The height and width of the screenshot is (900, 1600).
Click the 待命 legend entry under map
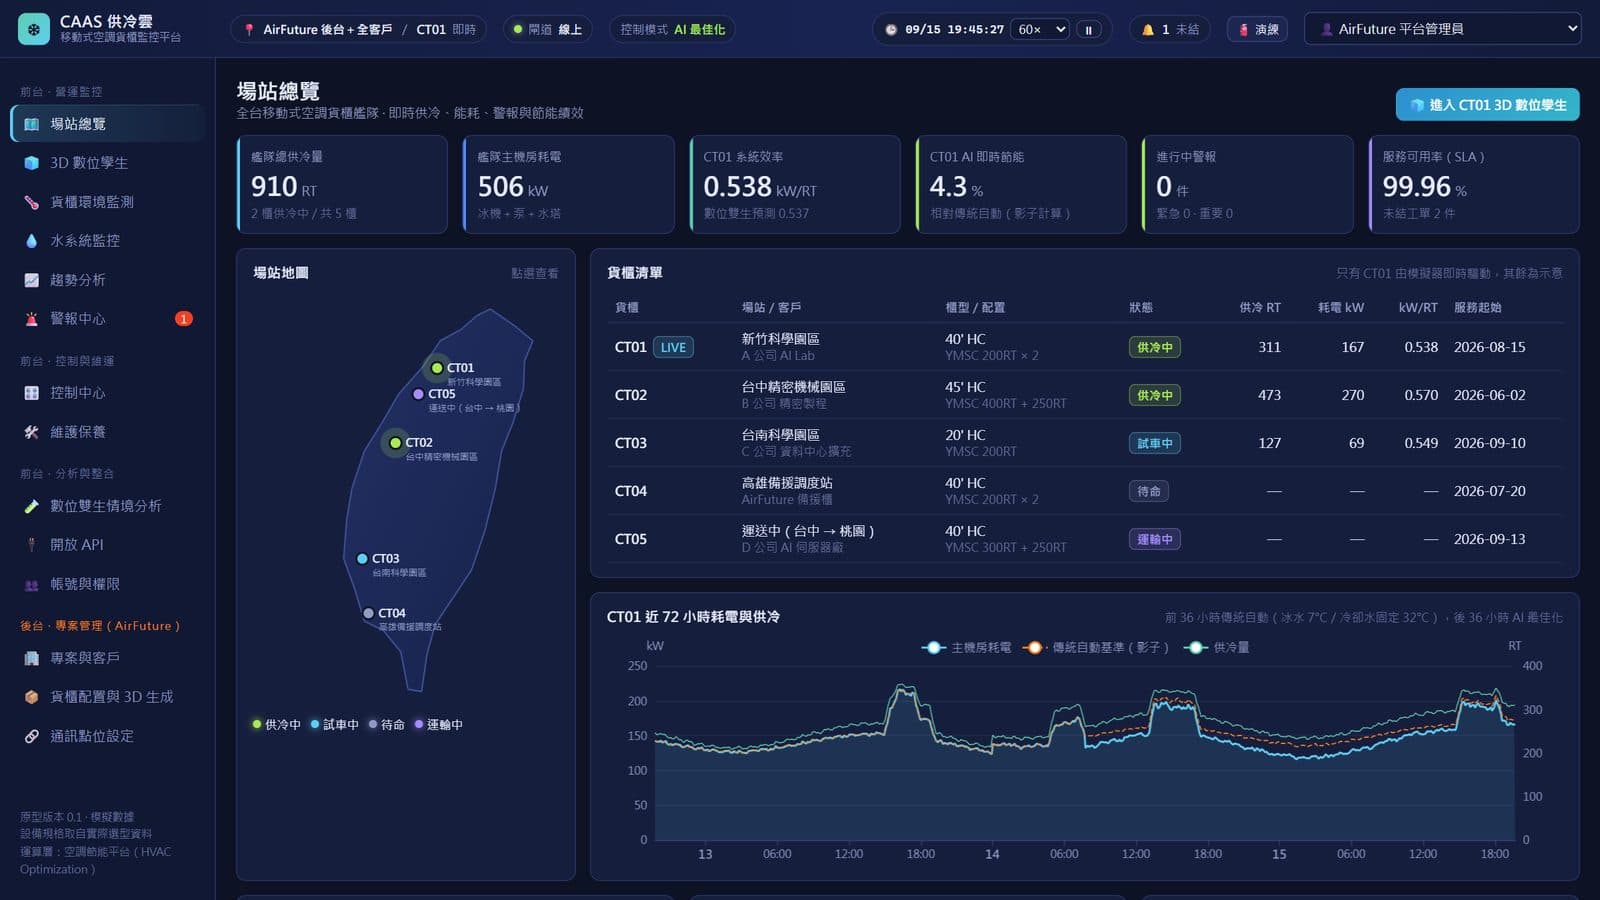[387, 725]
